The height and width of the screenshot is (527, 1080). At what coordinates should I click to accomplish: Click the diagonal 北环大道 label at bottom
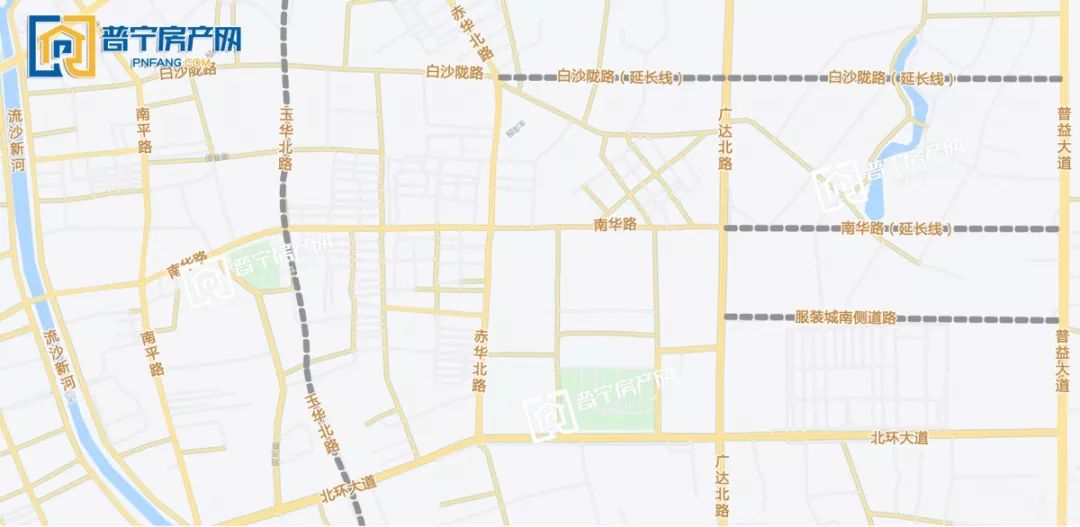(349, 488)
